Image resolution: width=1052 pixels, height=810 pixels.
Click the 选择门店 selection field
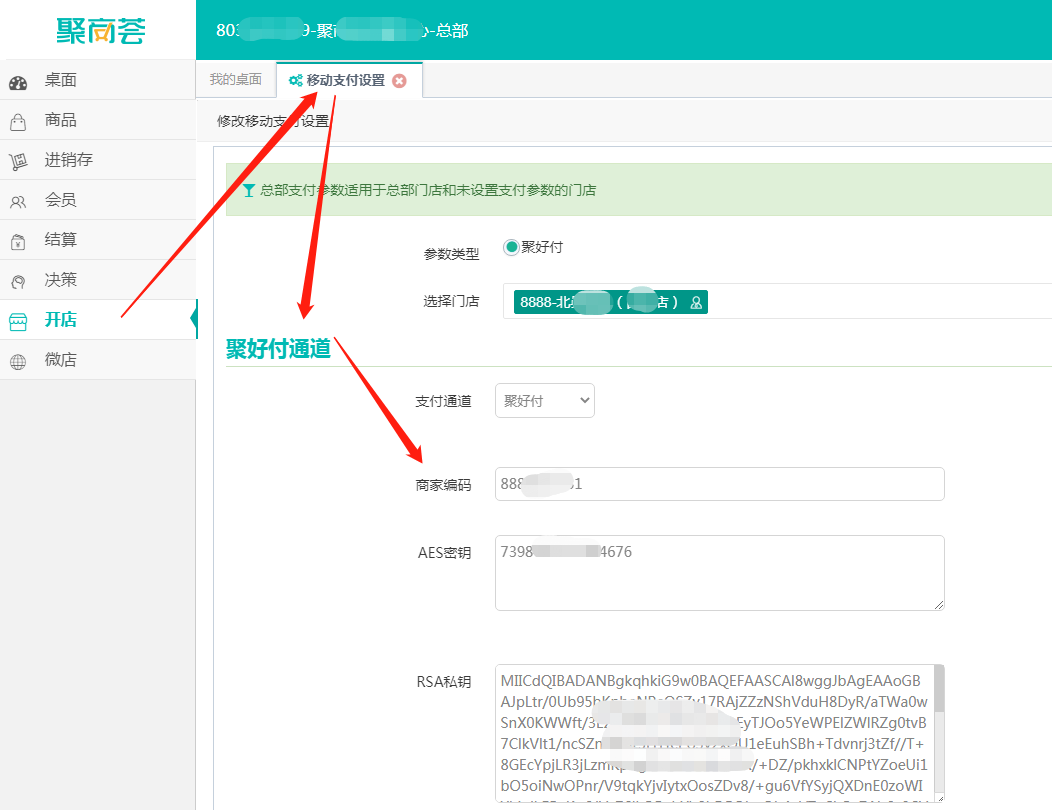pyautogui.click(x=778, y=301)
